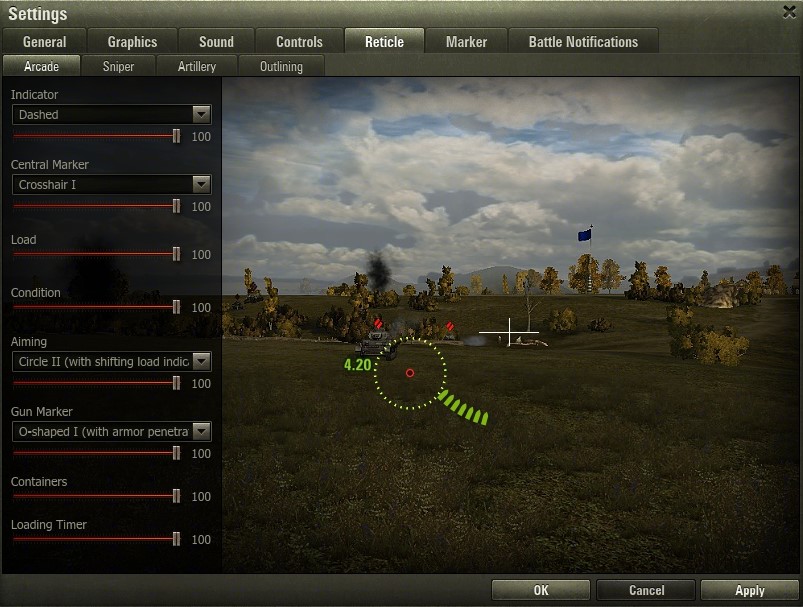Click the Cancel button

pos(646,590)
